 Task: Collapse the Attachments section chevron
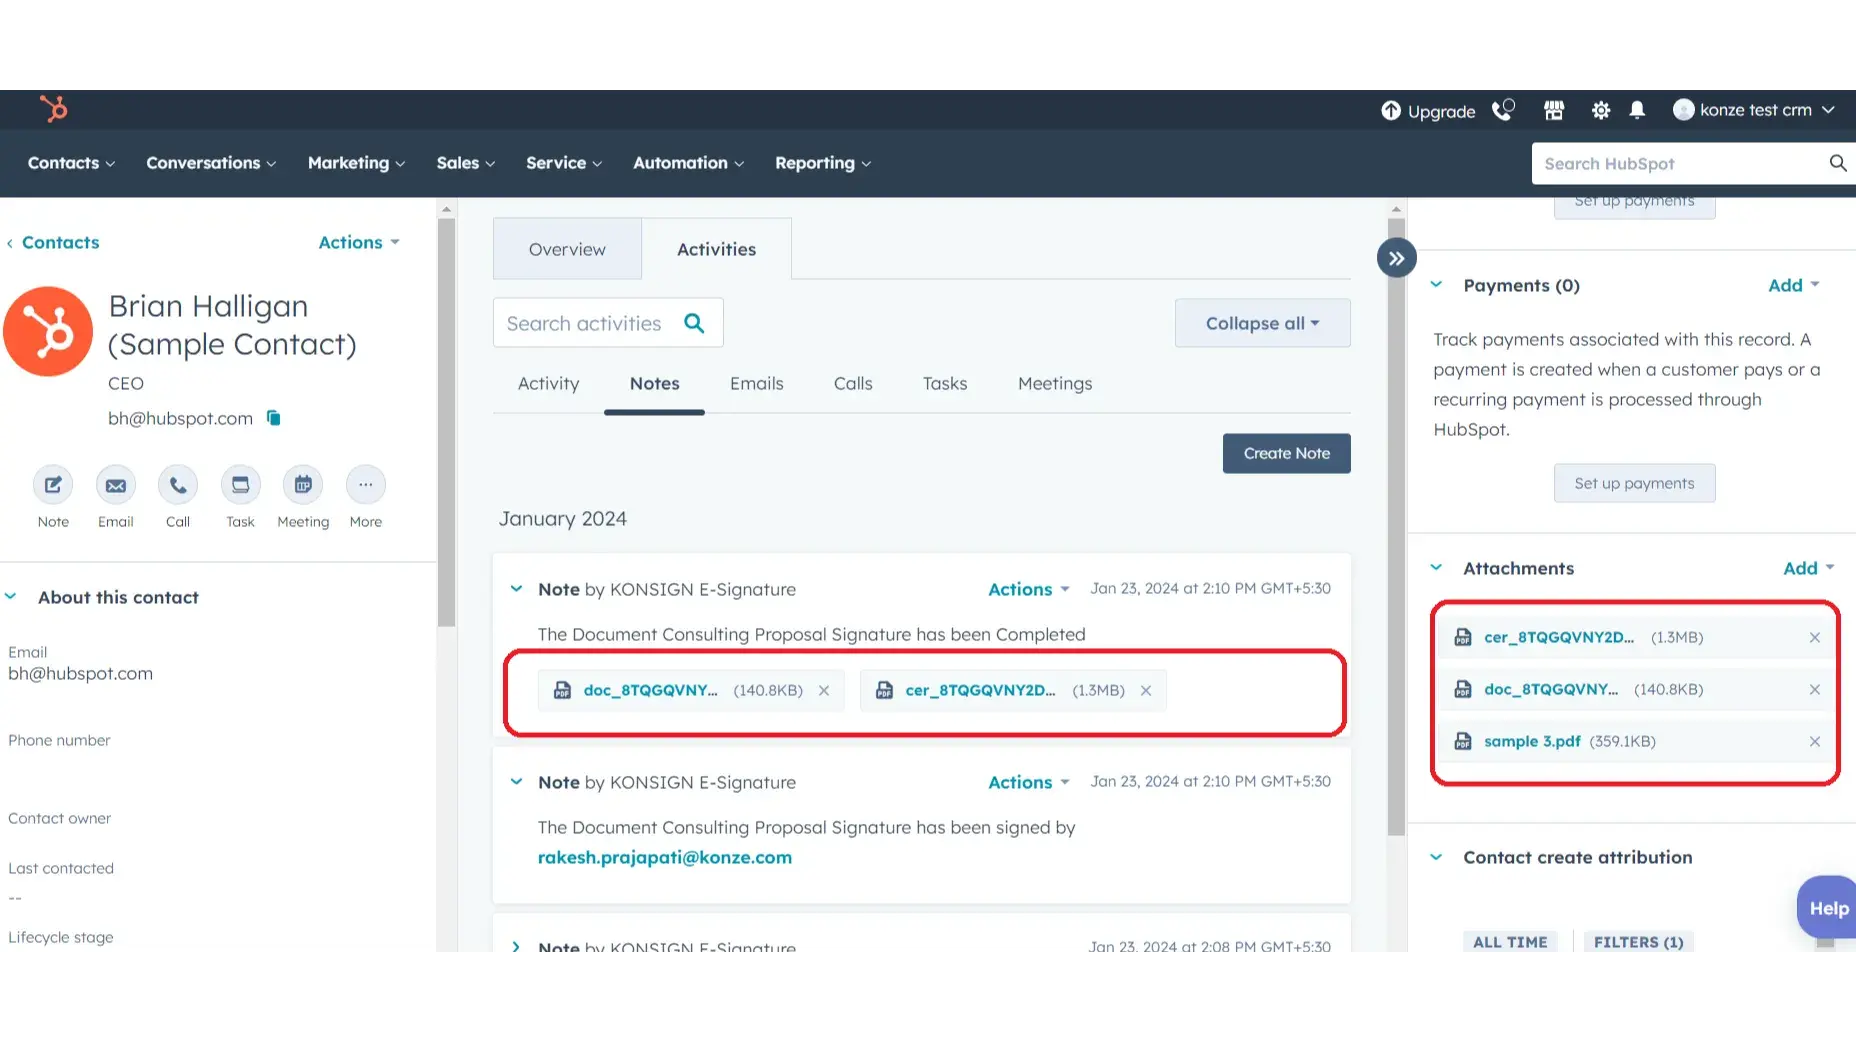(x=1436, y=568)
